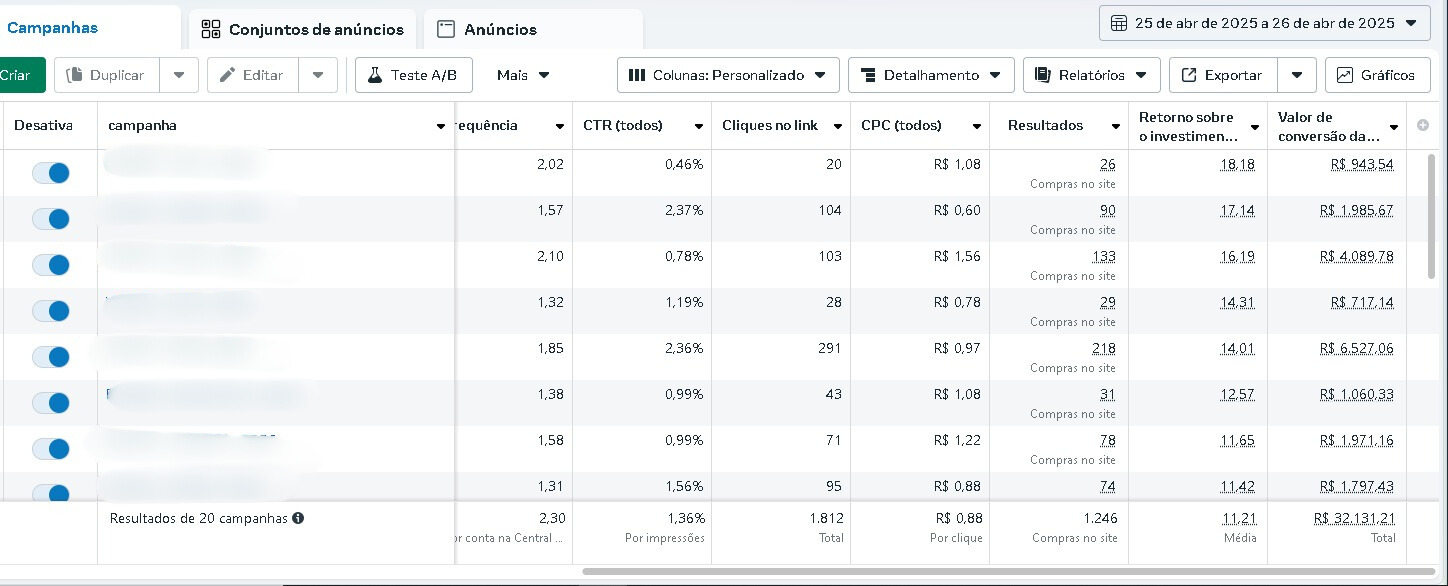
Task: Click the calendar icon in date range
Action: pos(1119,22)
